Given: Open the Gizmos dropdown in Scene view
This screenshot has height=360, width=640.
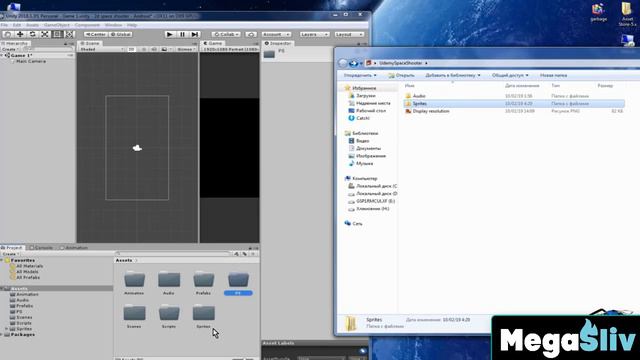Looking at the screenshot, I should pyautogui.click(x=187, y=49).
